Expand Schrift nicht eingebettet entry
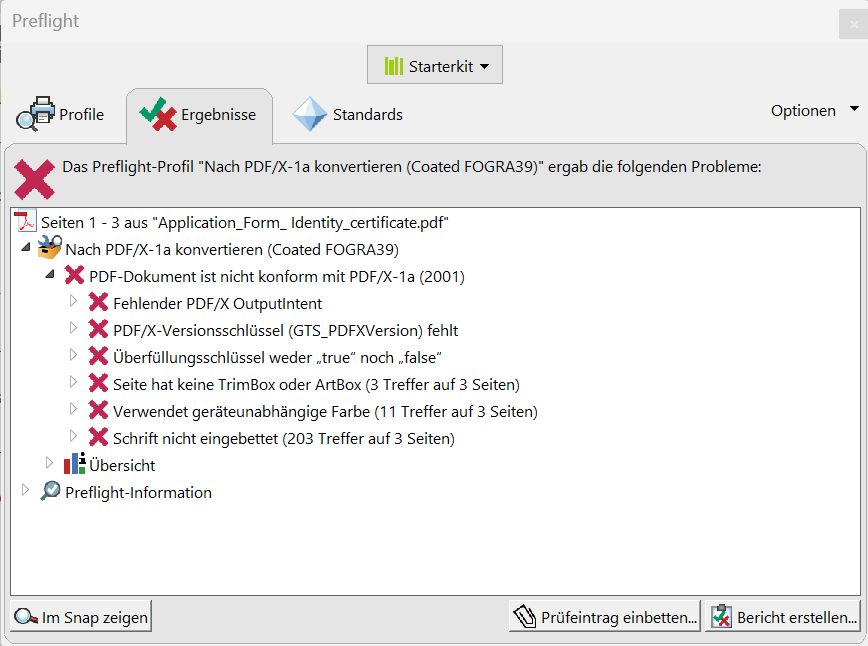 pyautogui.click(x=73, y=436)
